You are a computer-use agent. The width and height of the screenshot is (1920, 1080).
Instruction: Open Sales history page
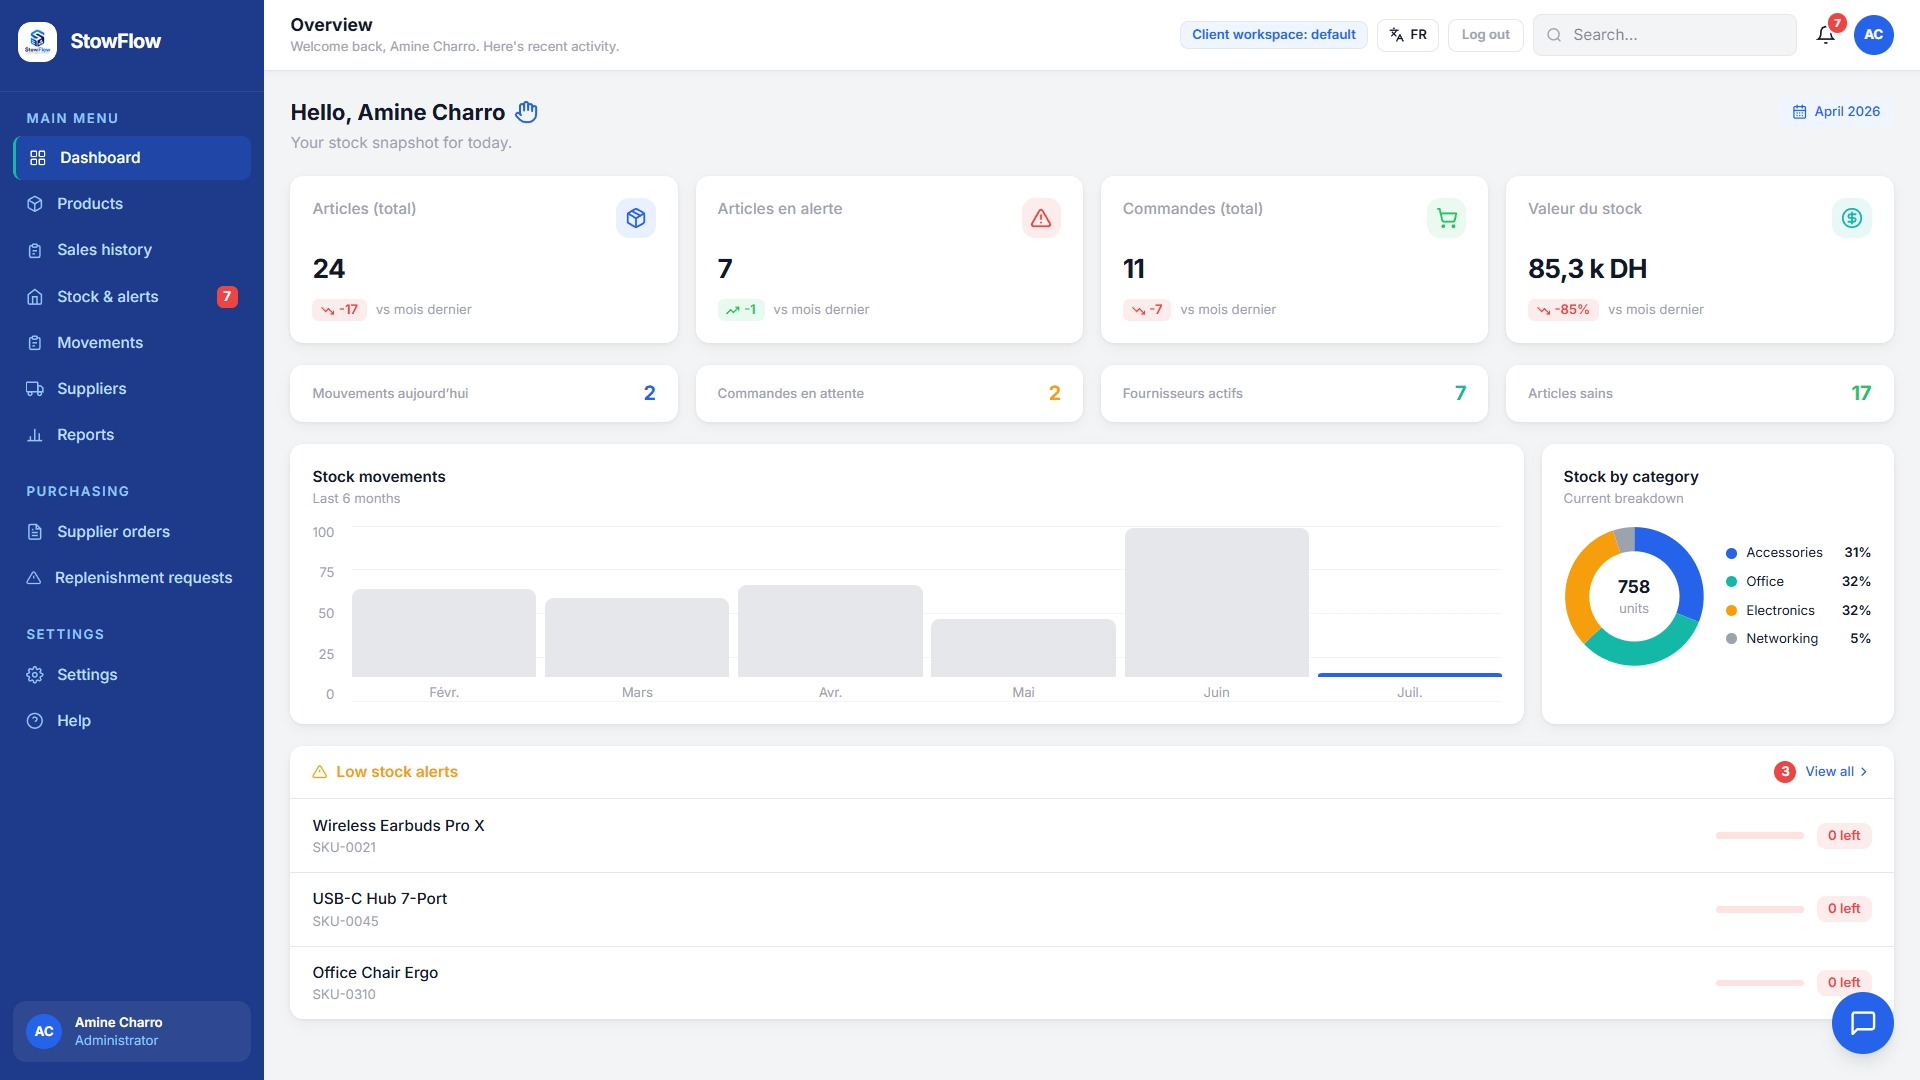pyautogui.click(x=132, y=250)
